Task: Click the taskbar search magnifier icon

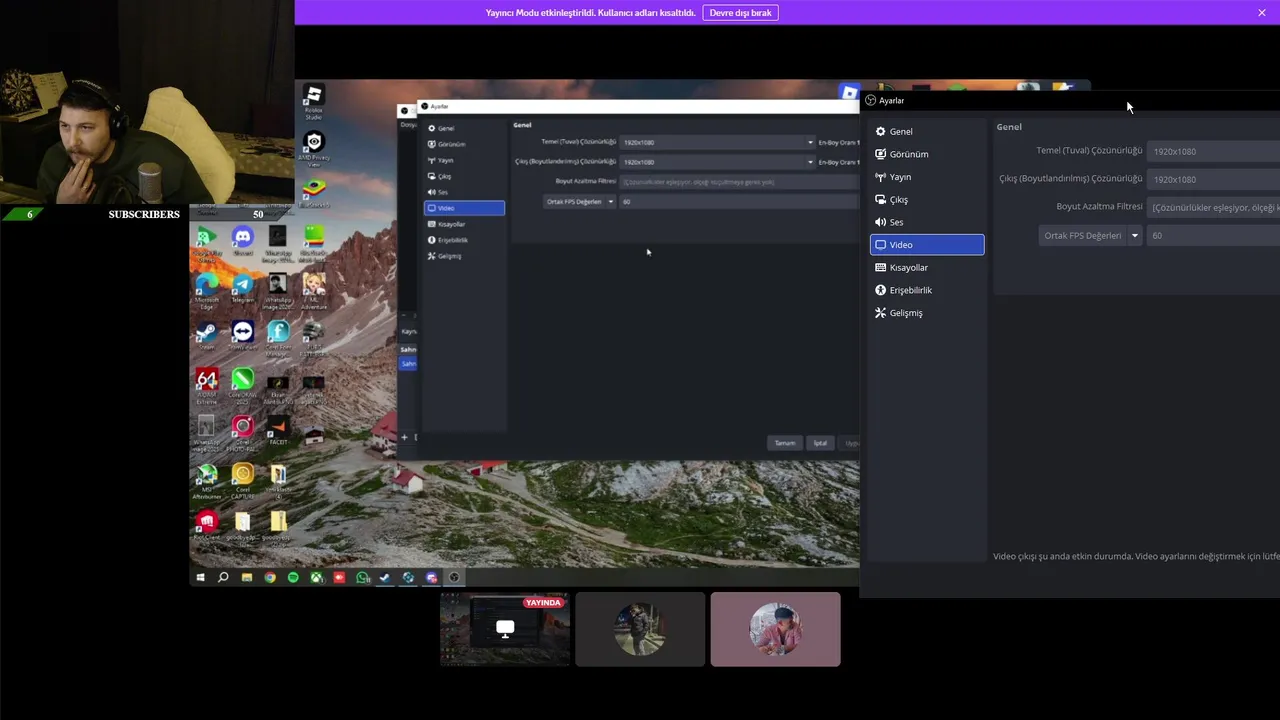Action: (x=223, y=577)
